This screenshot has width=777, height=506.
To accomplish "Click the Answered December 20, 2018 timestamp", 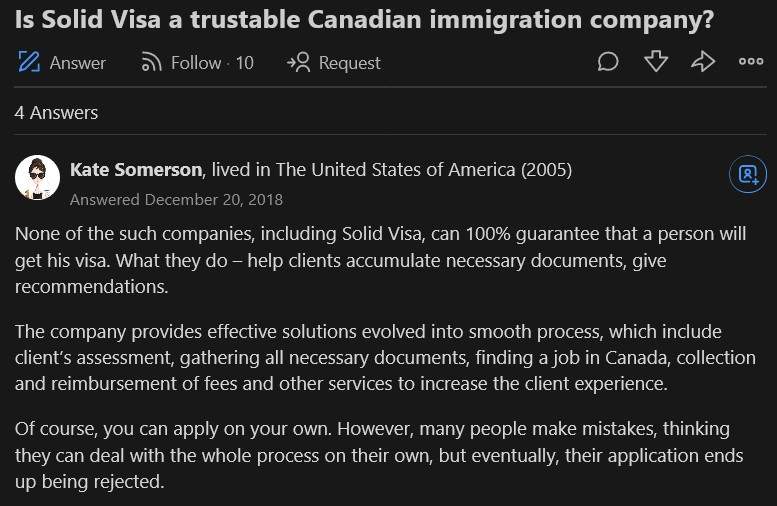I will tap(176, 199).
